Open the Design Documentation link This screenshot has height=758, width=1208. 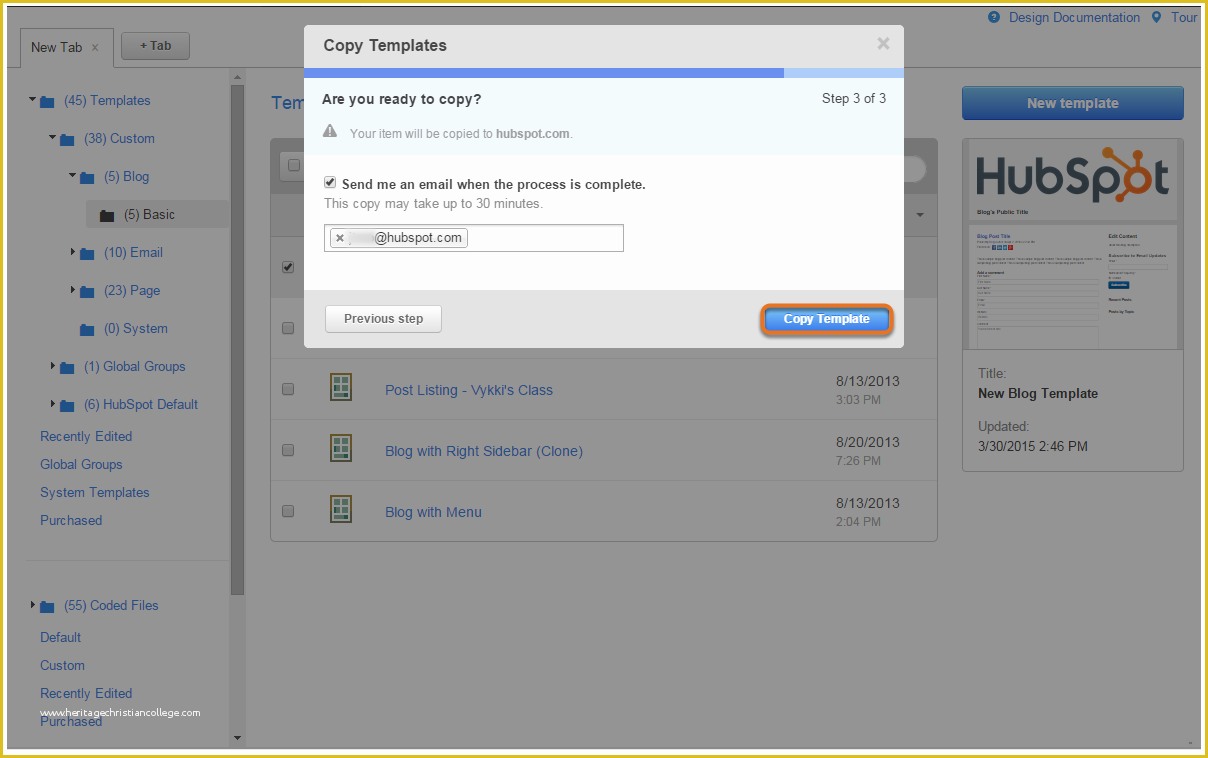1074,17
